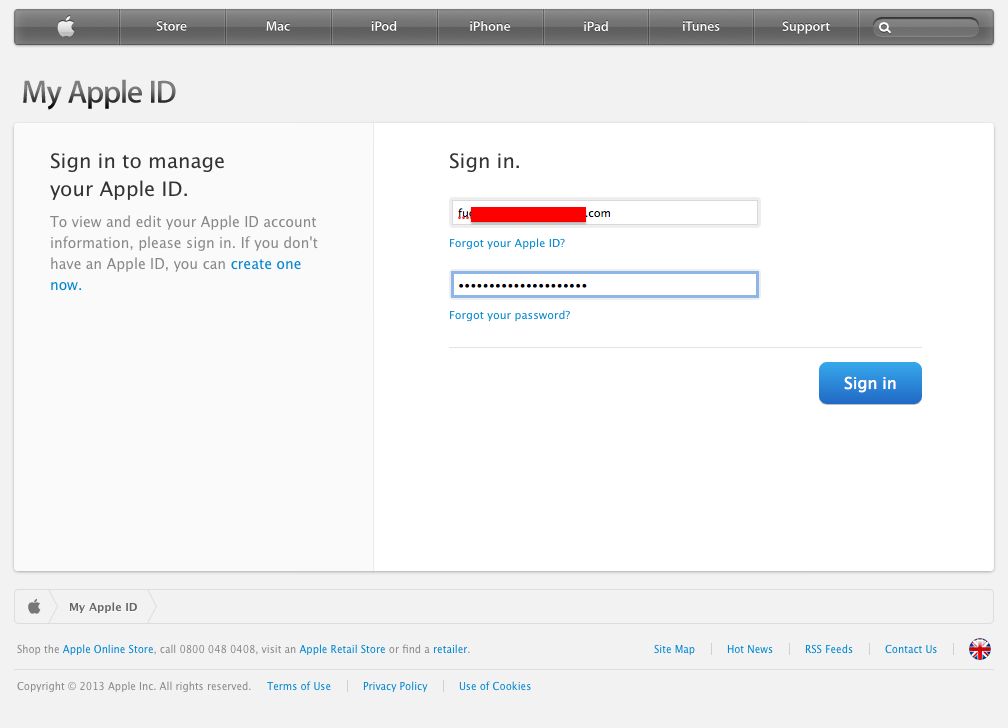Image resolution: width=1008 pixels, height=728 pixels.
Task: Click the password input field
Action: [x=604, y=285]
